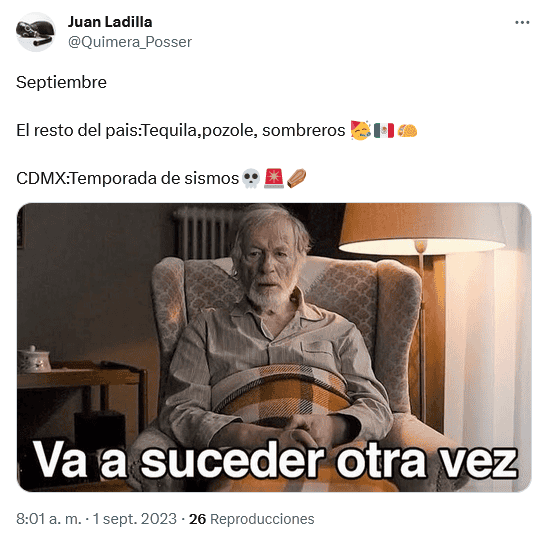Open the old man GIF image
The height and width of the screenshot is (534, 548).
[x=274, y=347]
